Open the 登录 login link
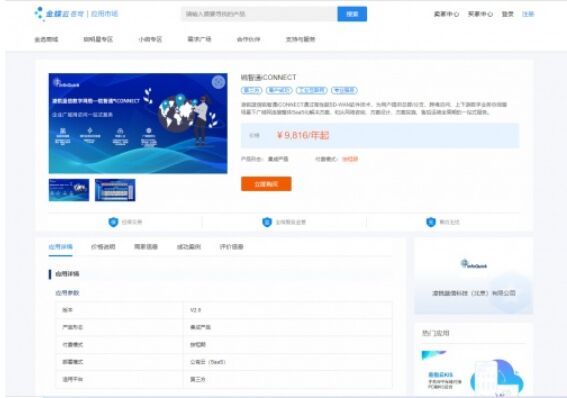Viewport: 567px width, 398px height. [x=507, y=14]
